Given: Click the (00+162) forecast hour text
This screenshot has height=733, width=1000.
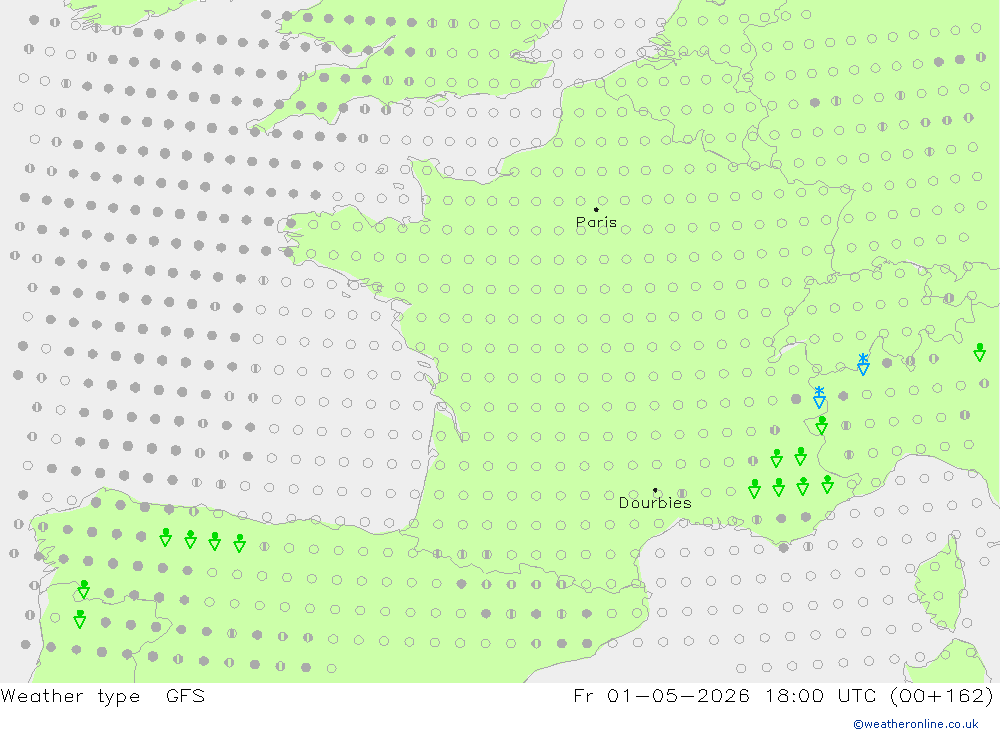Looking at the screenshot, I should pyautogui.click(x=942, y=695).
